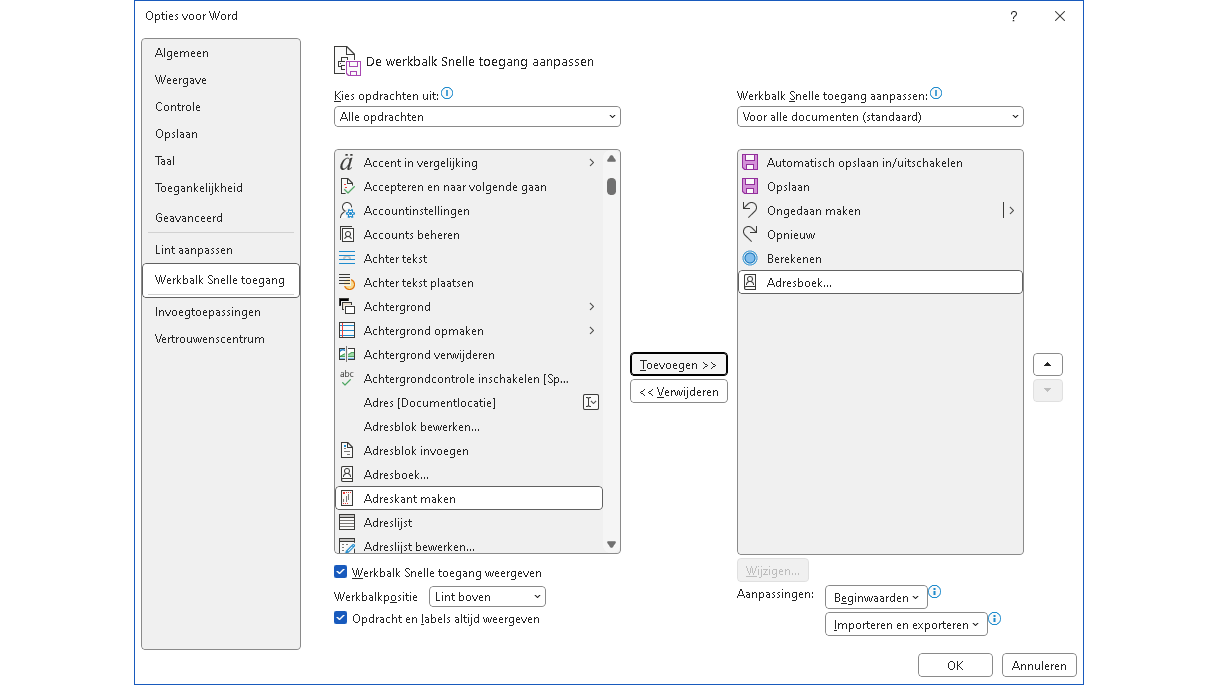Open the Lint aanpassen section
The width and height of the screenshot is (1218, 685).
[194, 250]
